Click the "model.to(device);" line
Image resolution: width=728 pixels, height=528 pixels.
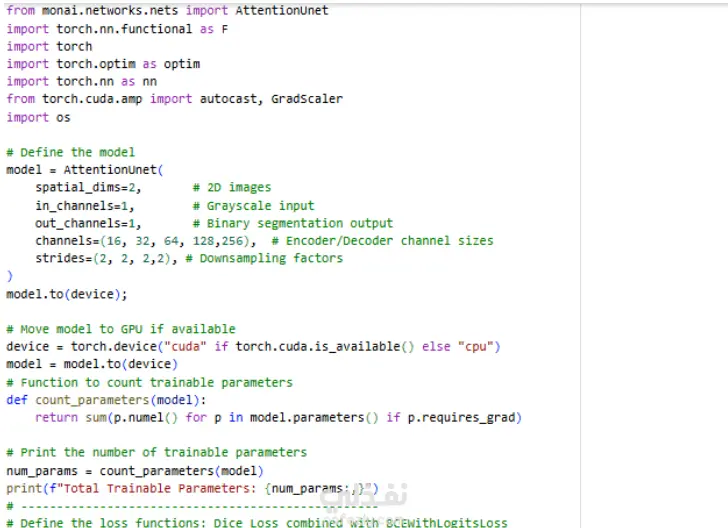point(67,294)
